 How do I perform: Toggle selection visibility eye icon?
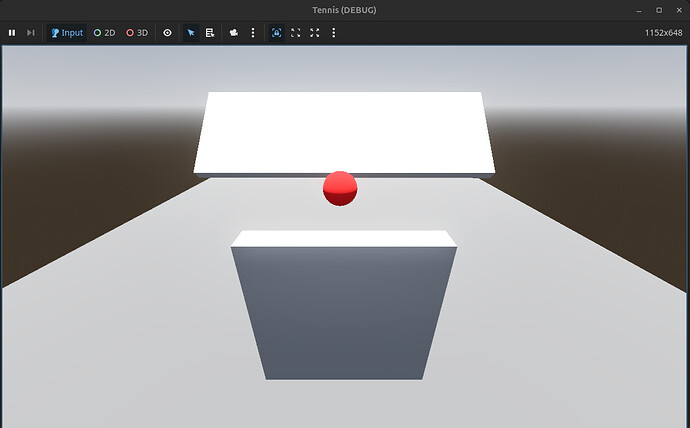click(167, 33)
